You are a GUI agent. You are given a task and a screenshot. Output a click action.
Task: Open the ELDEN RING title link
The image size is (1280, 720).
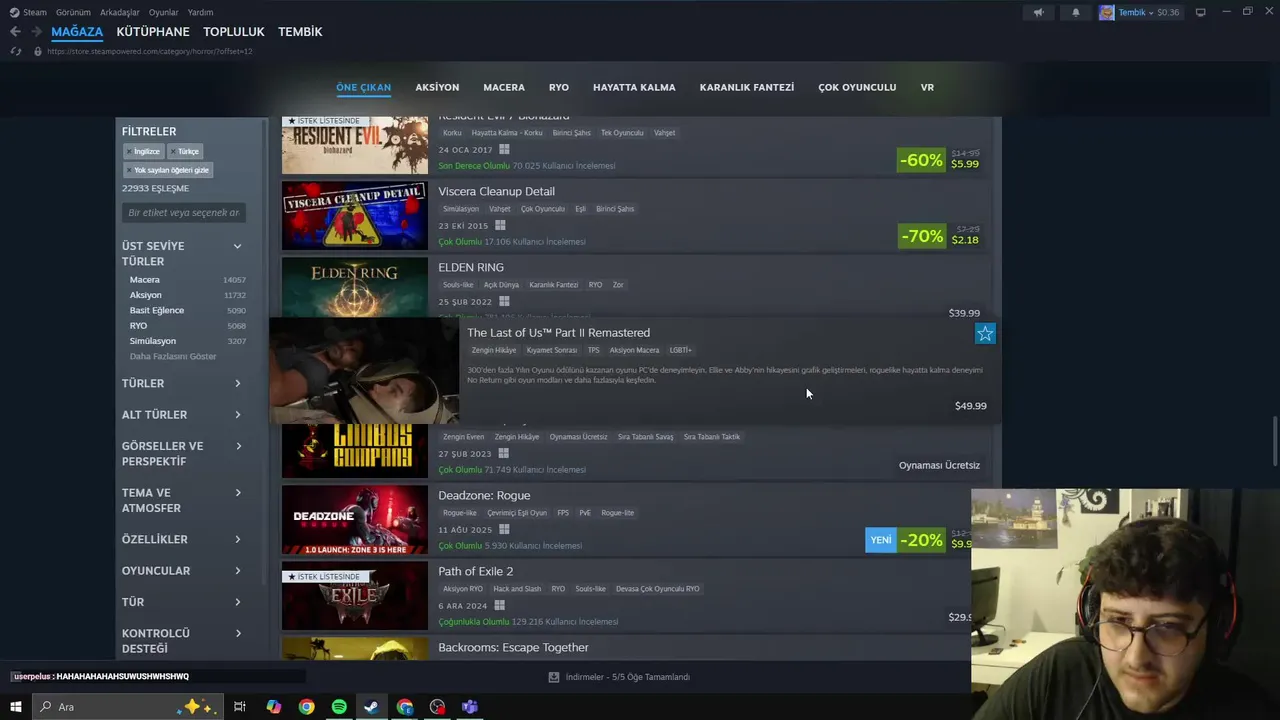[471, 267]
